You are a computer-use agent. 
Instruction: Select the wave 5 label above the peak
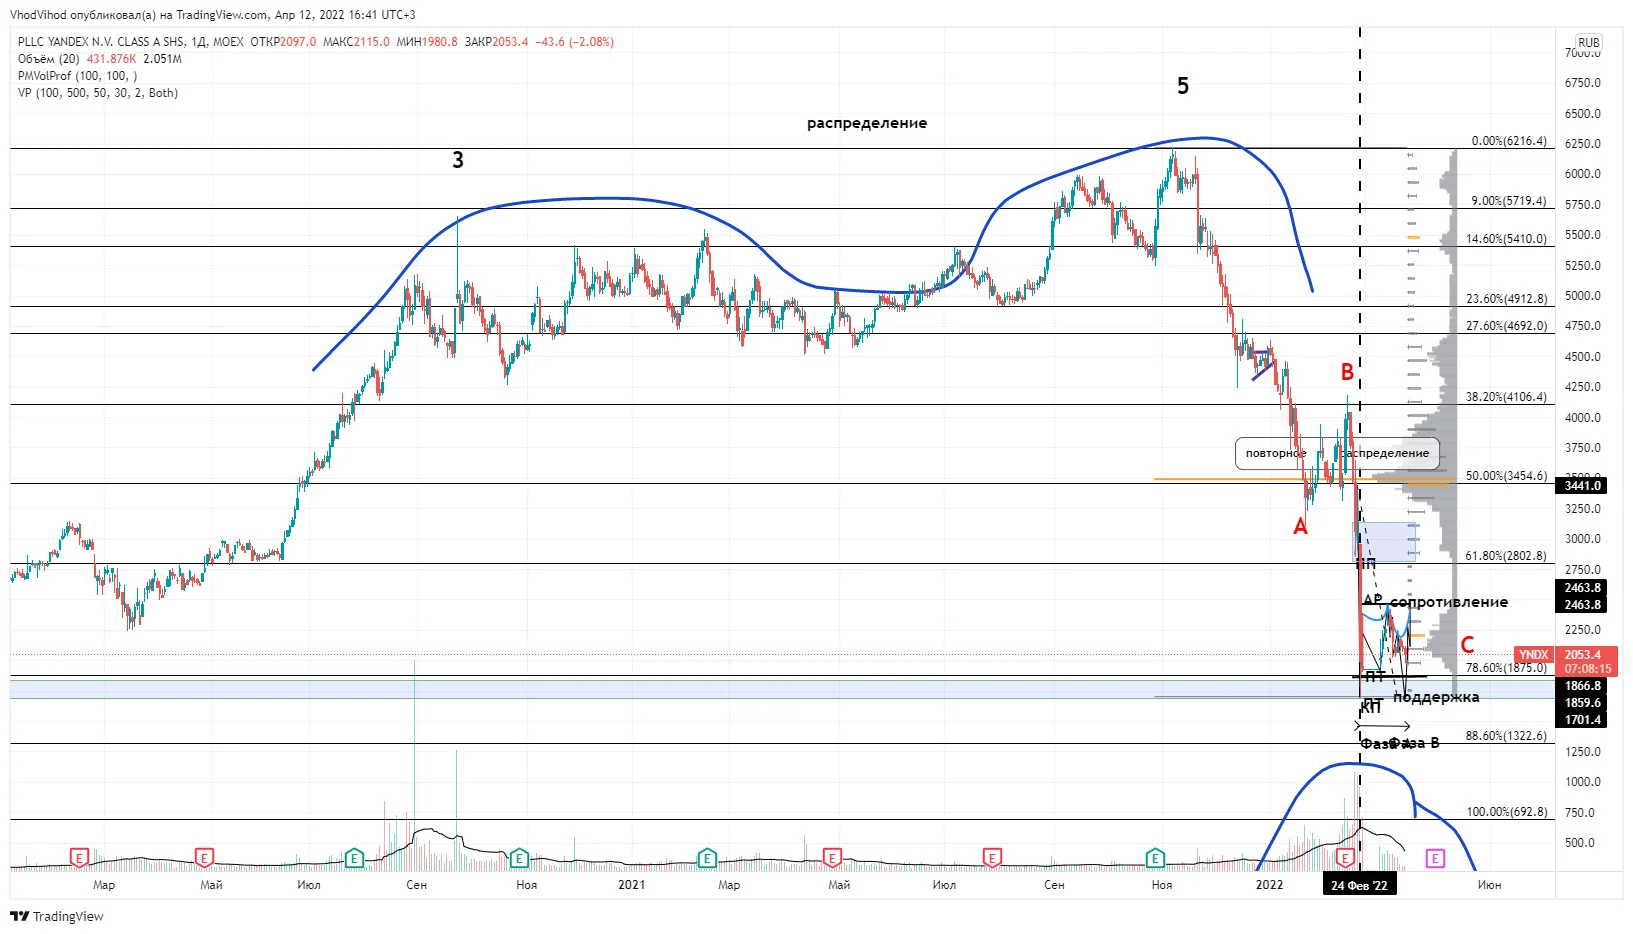click(1183, 86)
